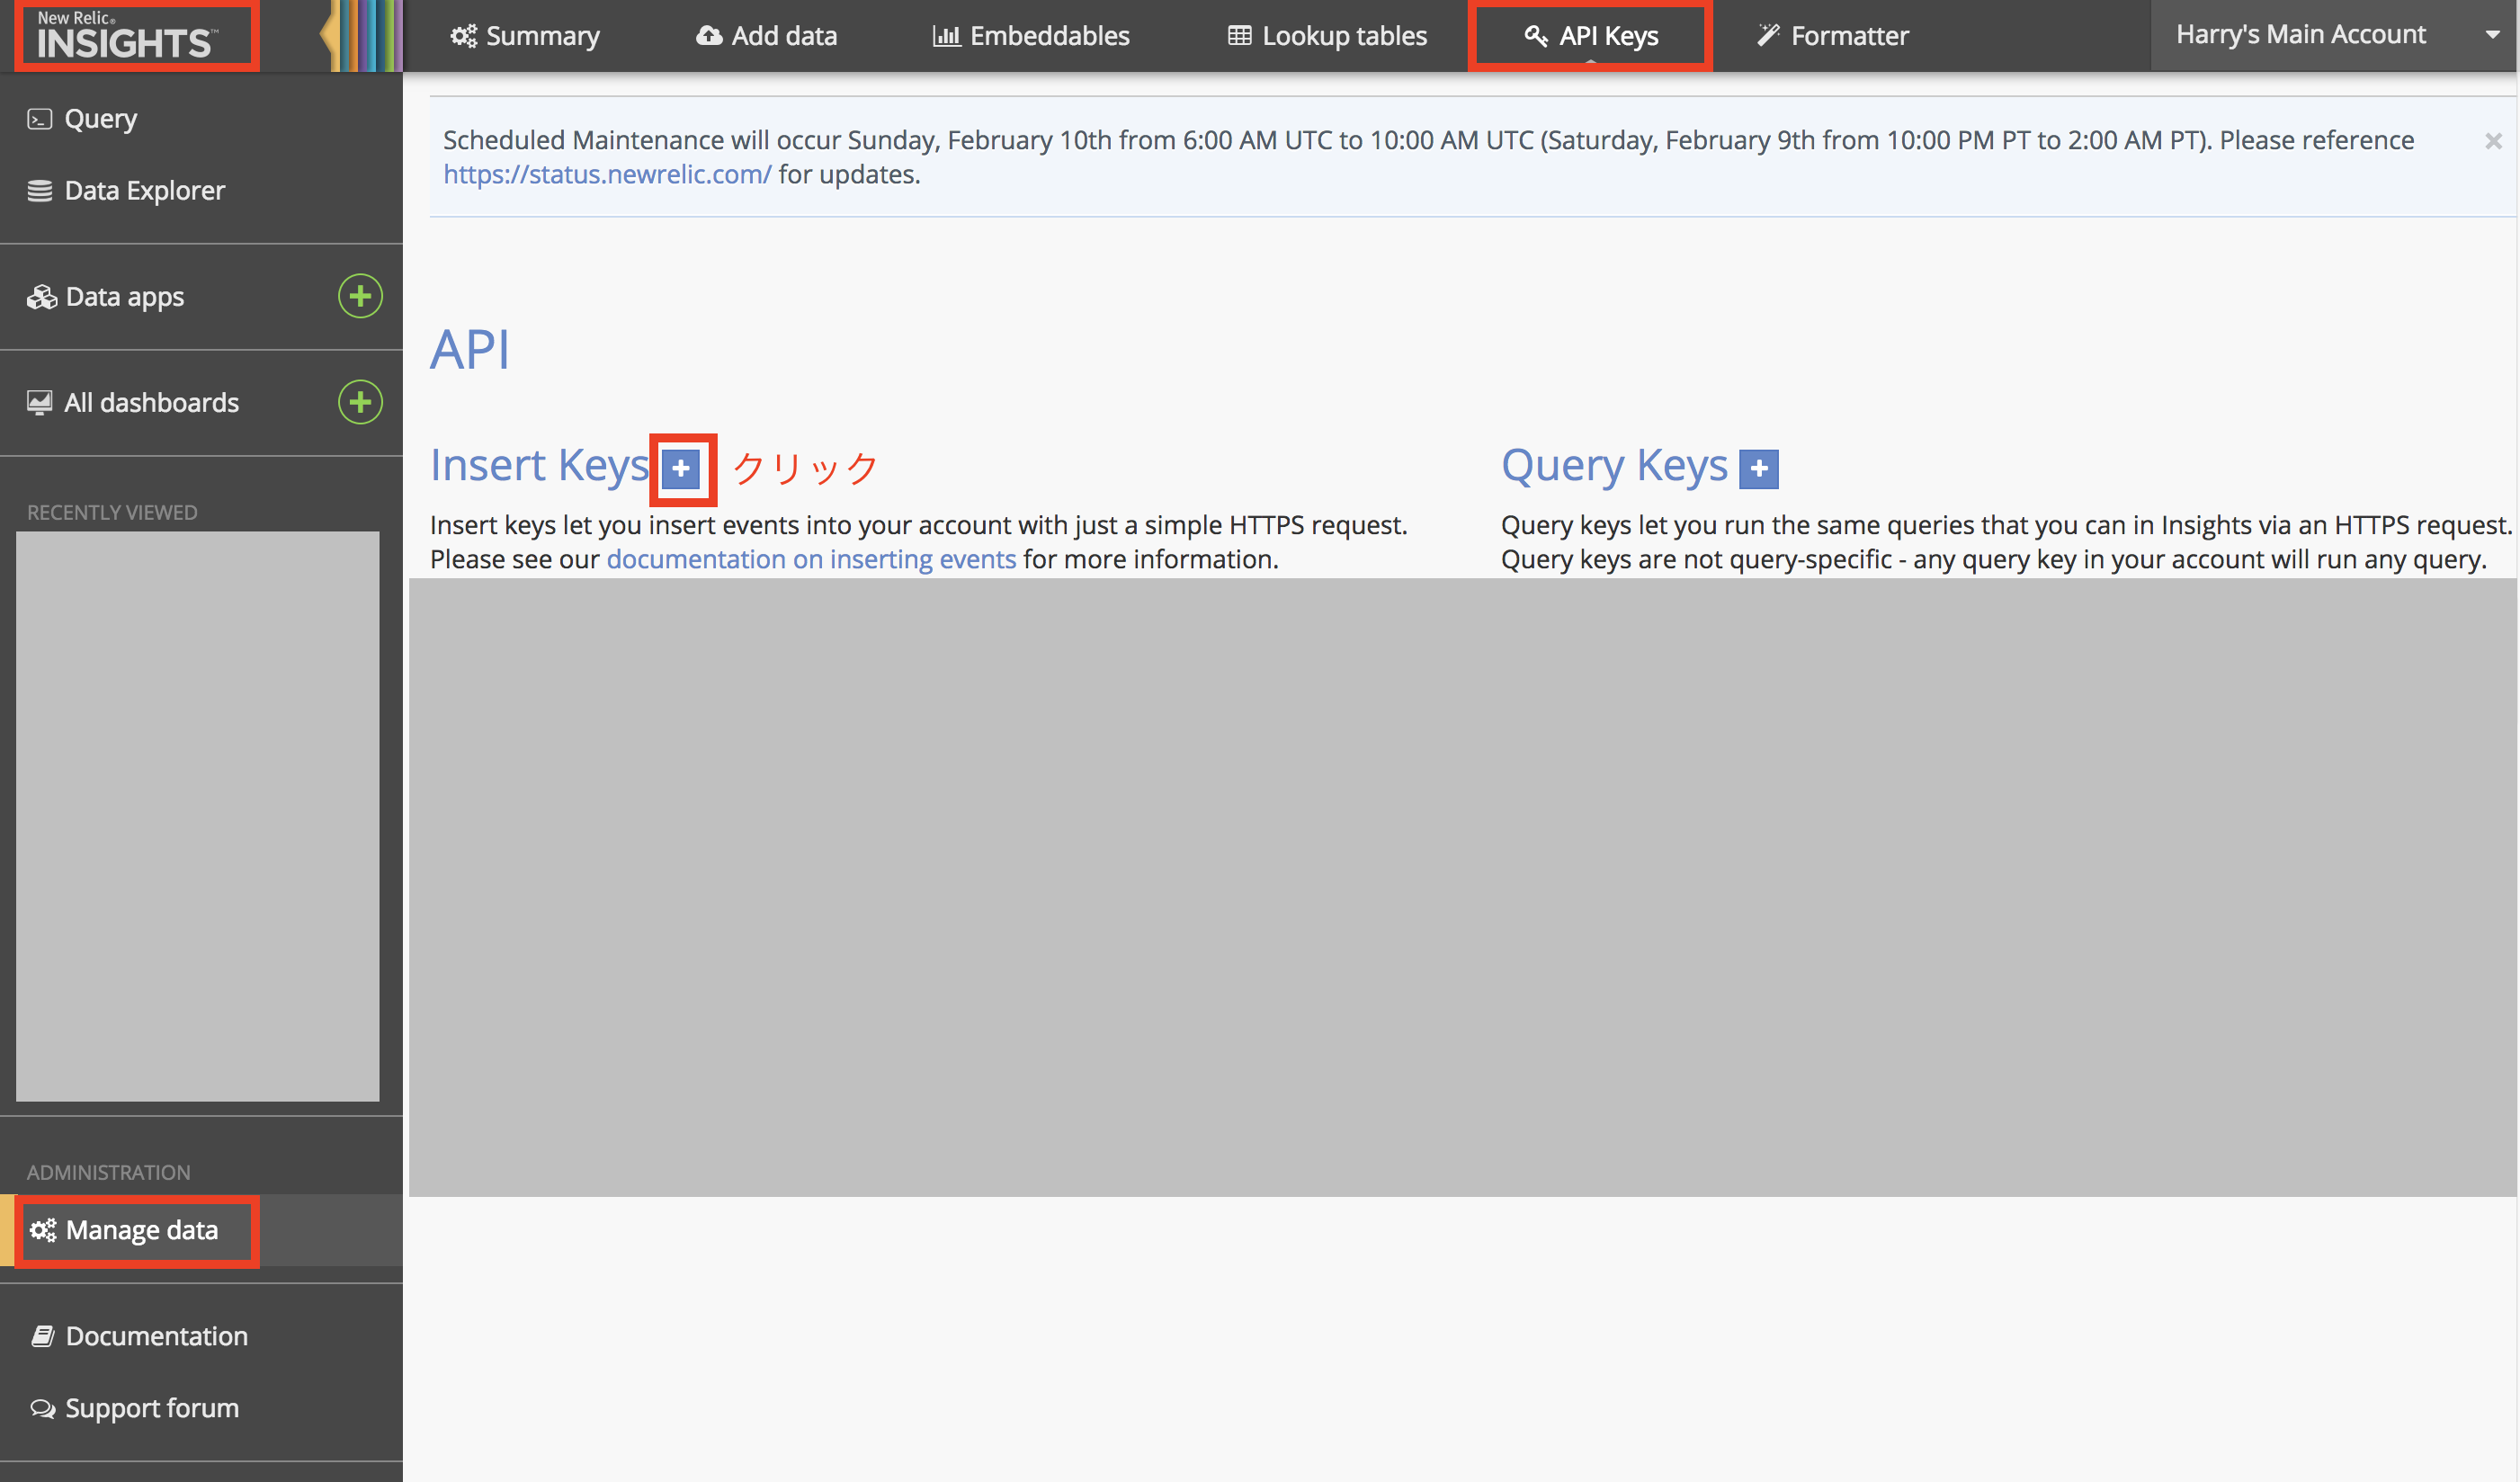Image resolution: width=2520 pixels, height=1482 pixels.
Task: Add a new Data app with plus icon
Action: pos(360,296)
